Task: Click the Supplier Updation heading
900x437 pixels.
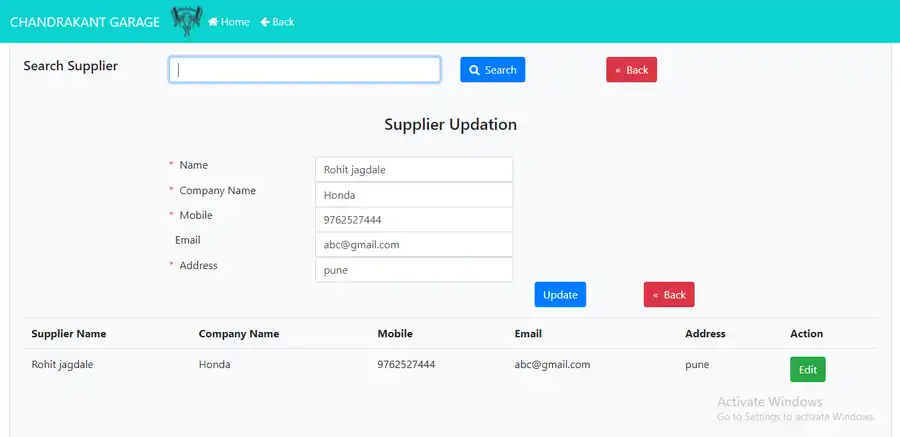Action: click(x=450, y=125)
